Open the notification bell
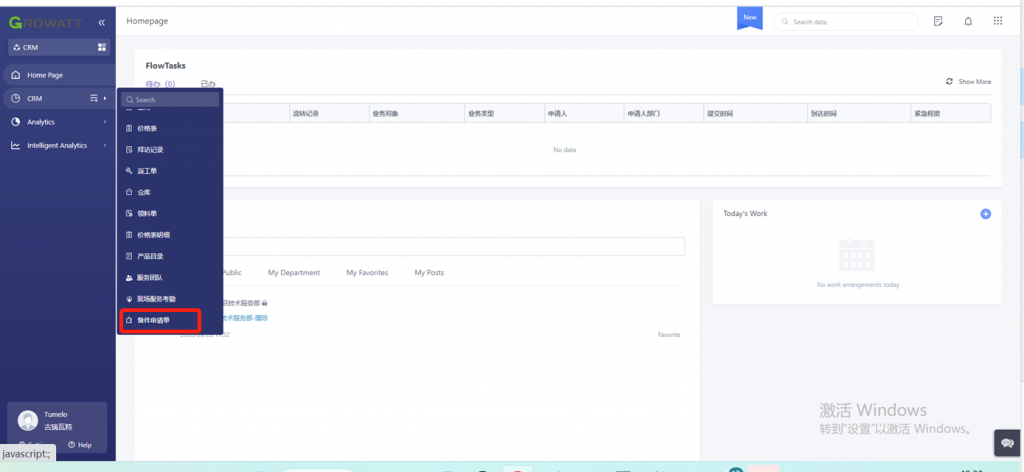 pyautogui.click(x=968, y=21)
